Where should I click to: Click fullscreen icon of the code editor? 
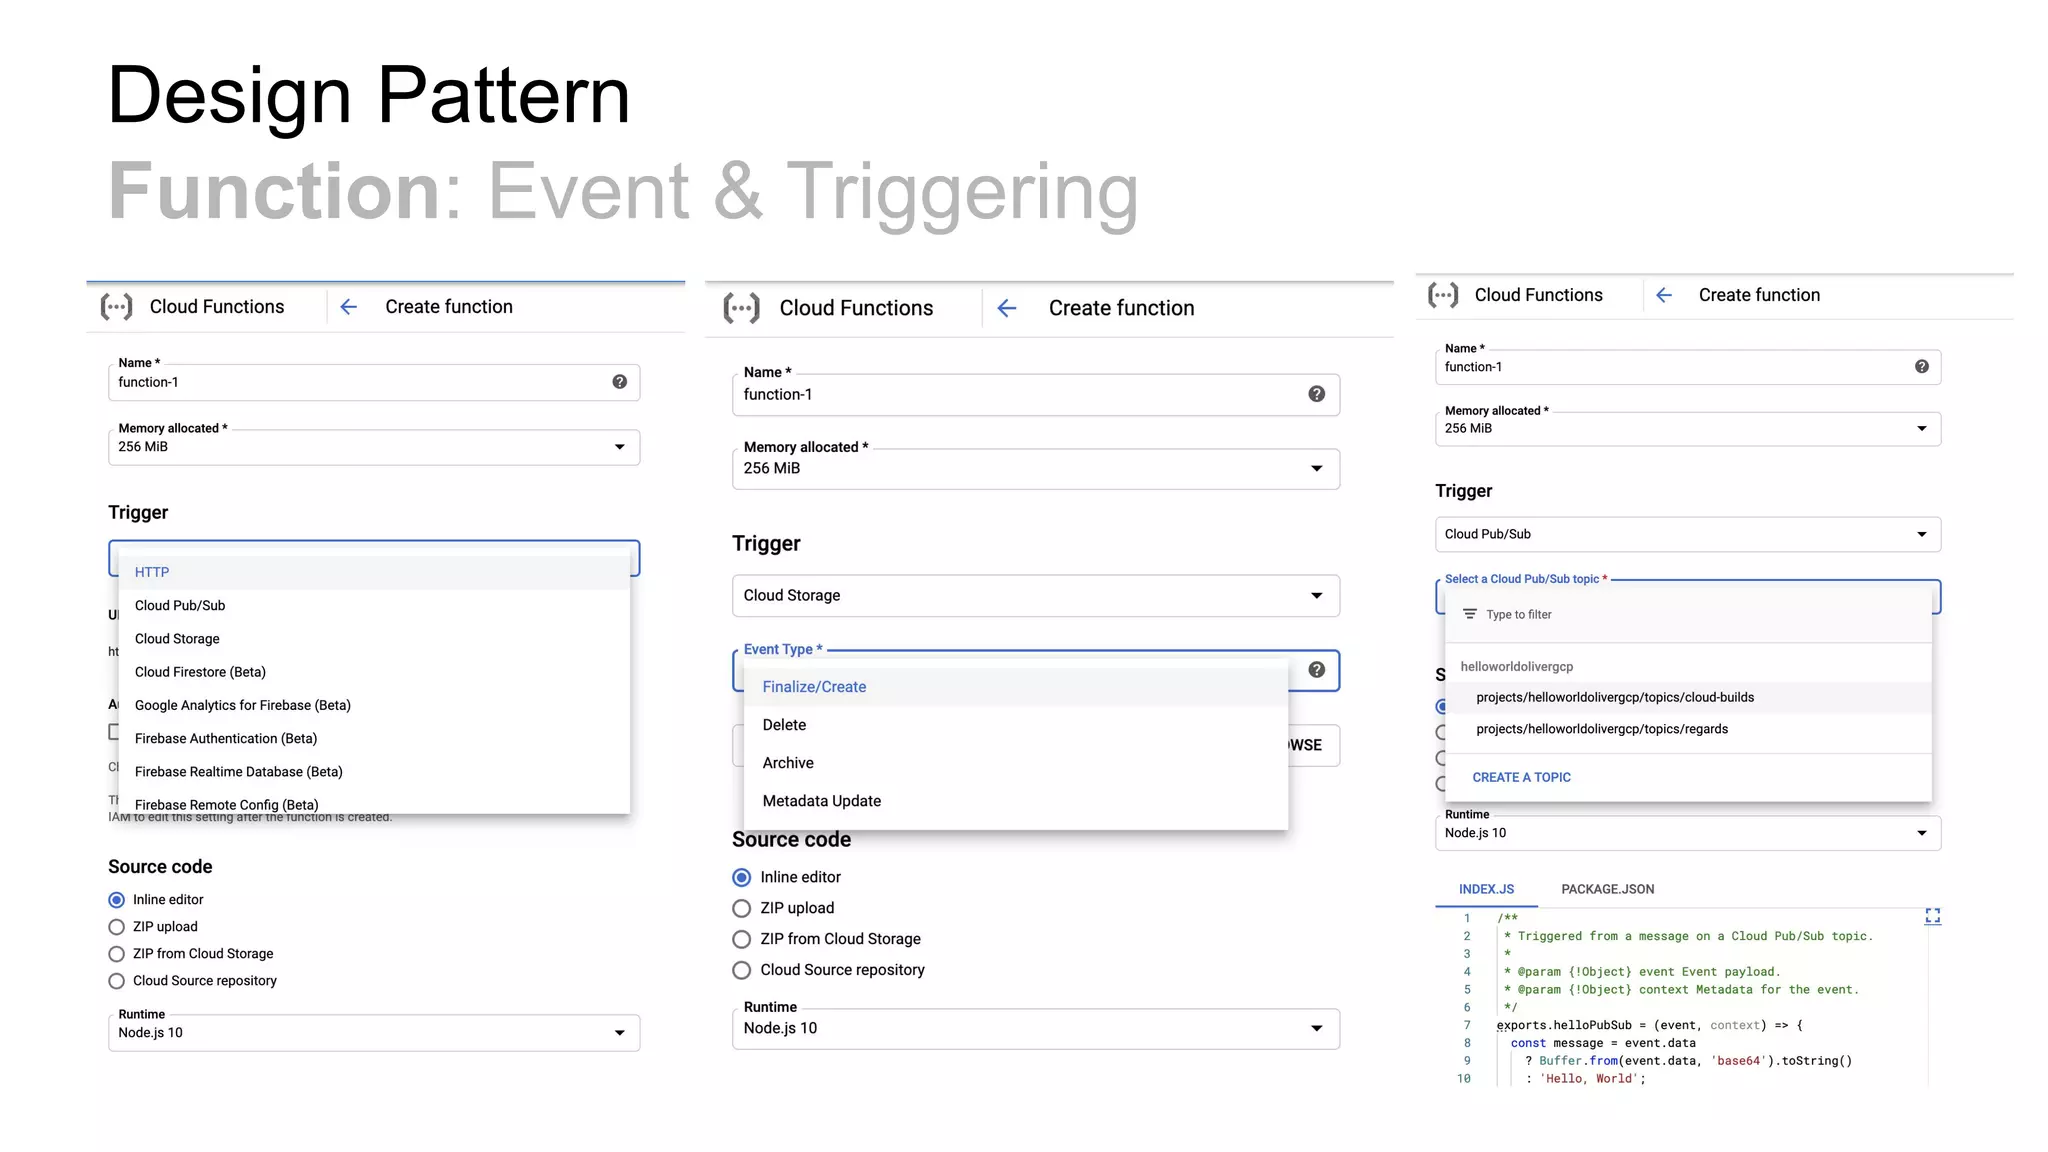pyautogui.click(x=1933, y=916)
